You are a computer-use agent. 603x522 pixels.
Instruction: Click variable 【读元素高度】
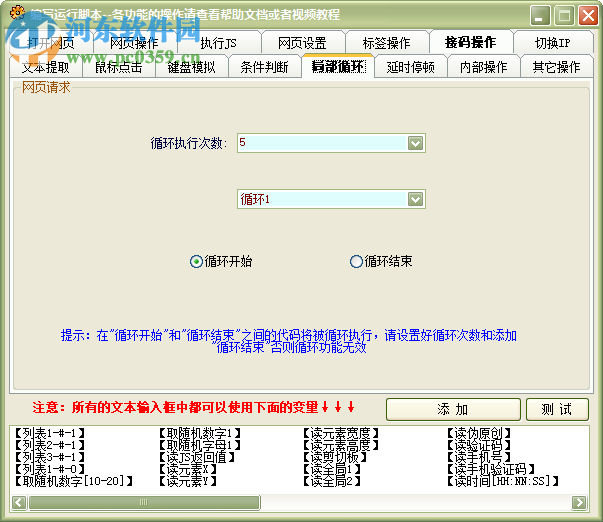tap(341, 445)
